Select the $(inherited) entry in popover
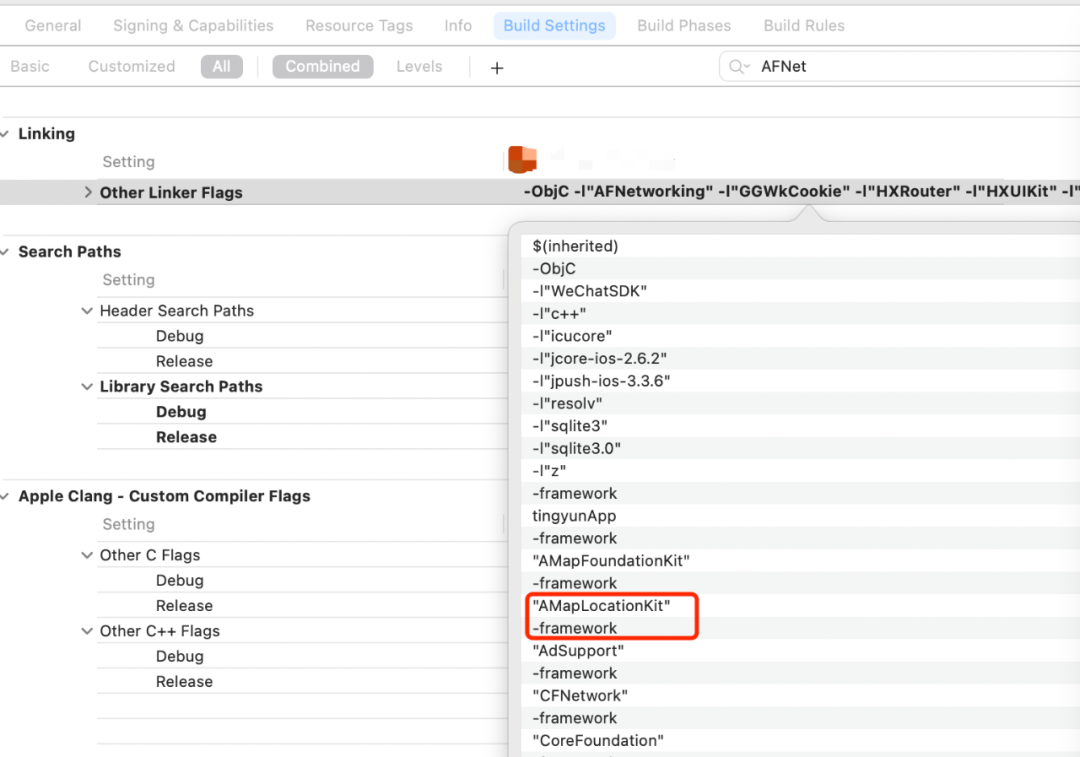Viewport: 1080px width, 757px height. pos(800,246)
